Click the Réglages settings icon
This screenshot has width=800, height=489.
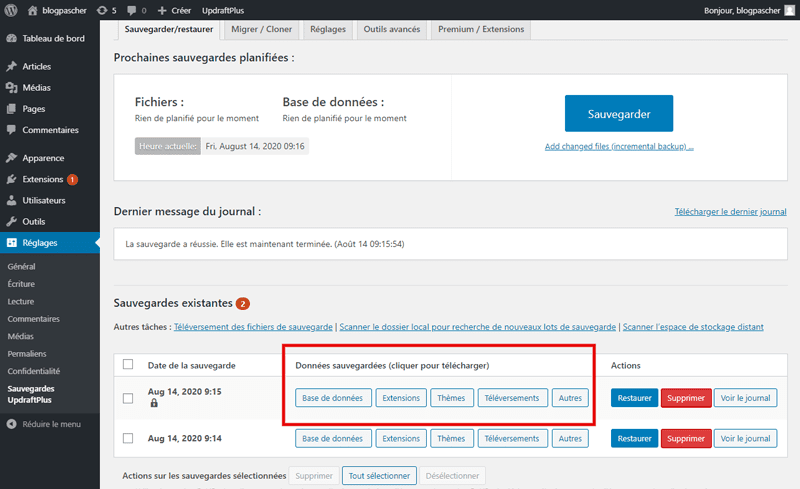tap(11, 242)
